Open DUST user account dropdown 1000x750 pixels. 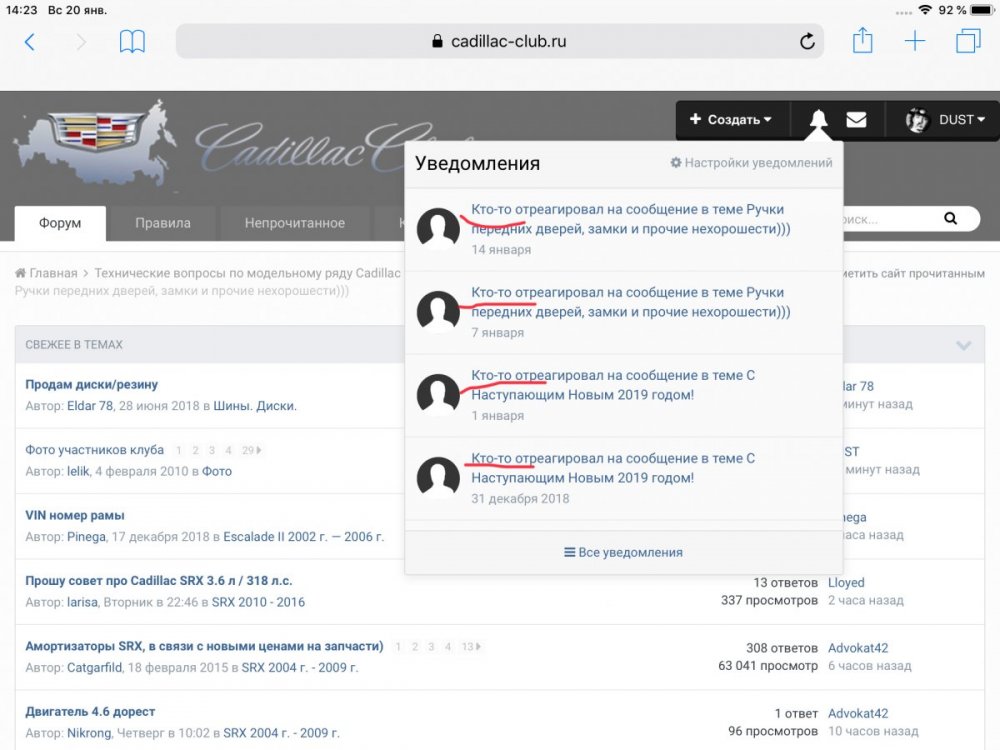tap(946, 120)
